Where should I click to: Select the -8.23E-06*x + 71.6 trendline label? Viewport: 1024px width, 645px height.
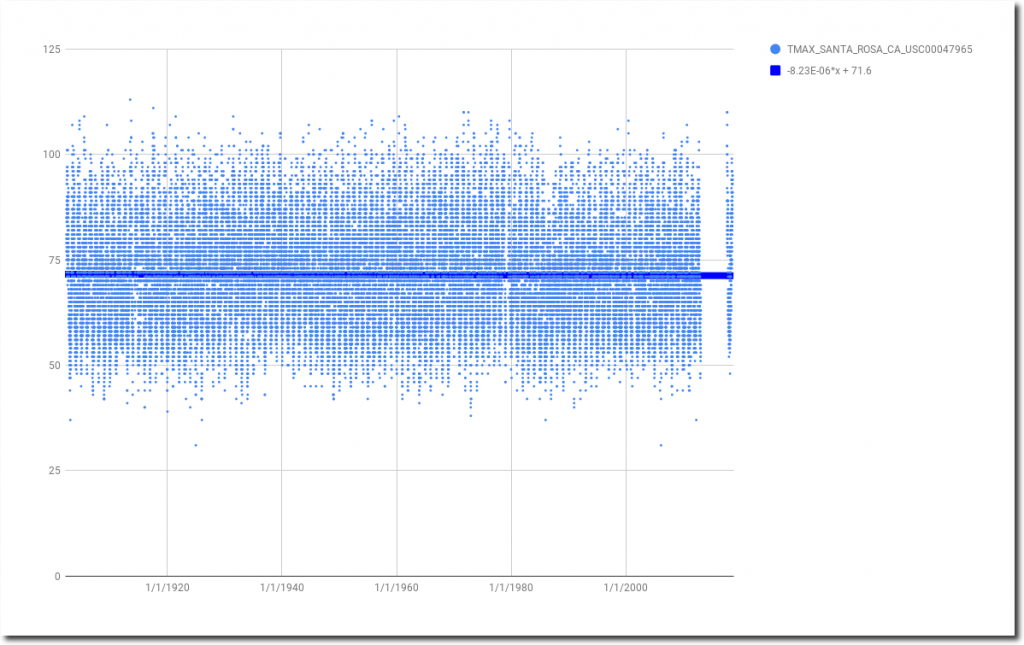coord(829,71)
